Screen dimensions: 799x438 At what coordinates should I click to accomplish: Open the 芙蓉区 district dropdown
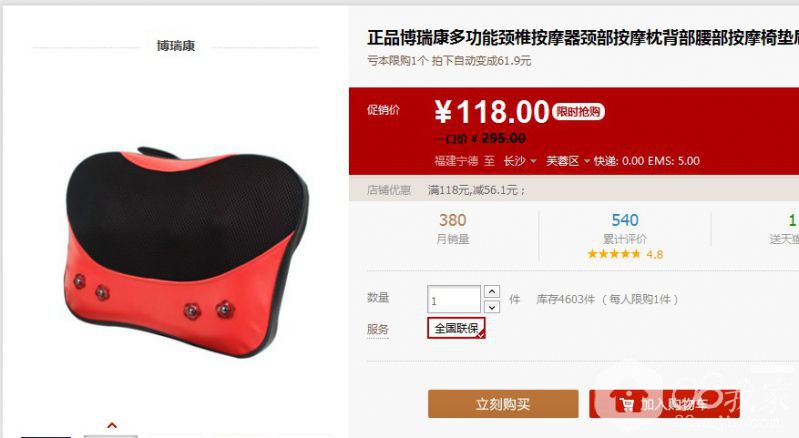(x=568, y=161)
